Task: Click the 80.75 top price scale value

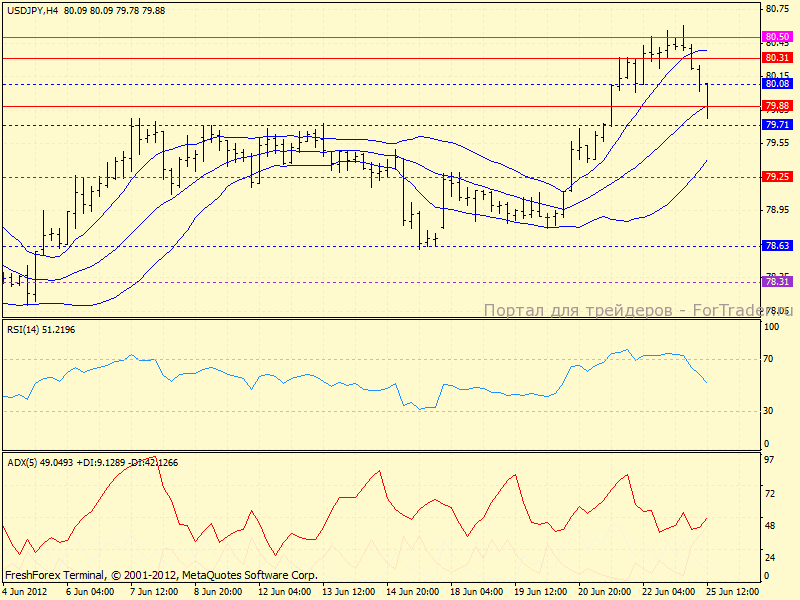Action: tap(776, 9)
